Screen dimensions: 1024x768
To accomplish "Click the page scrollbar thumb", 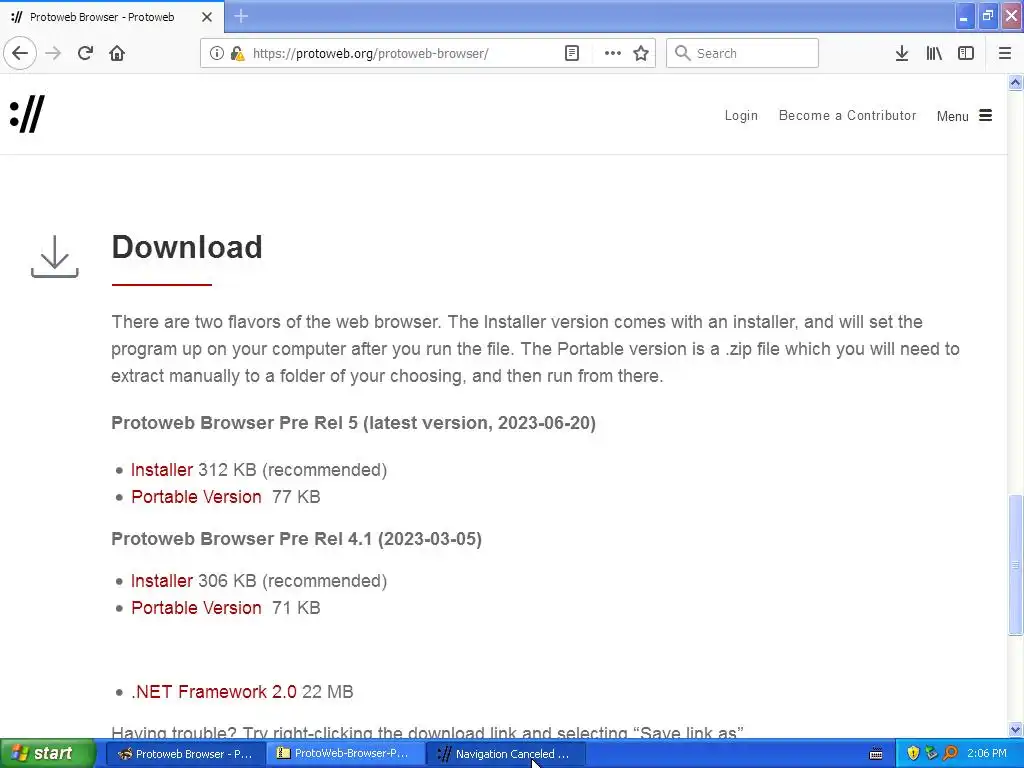I will pos(1015,565).
